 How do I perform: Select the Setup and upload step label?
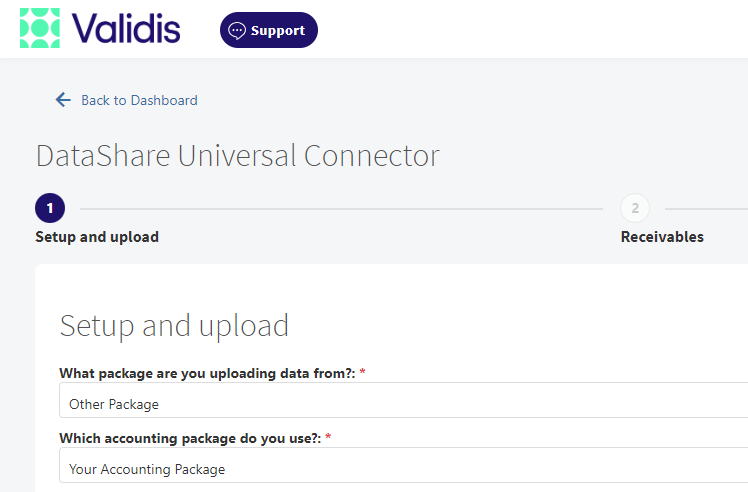(97, 237)
